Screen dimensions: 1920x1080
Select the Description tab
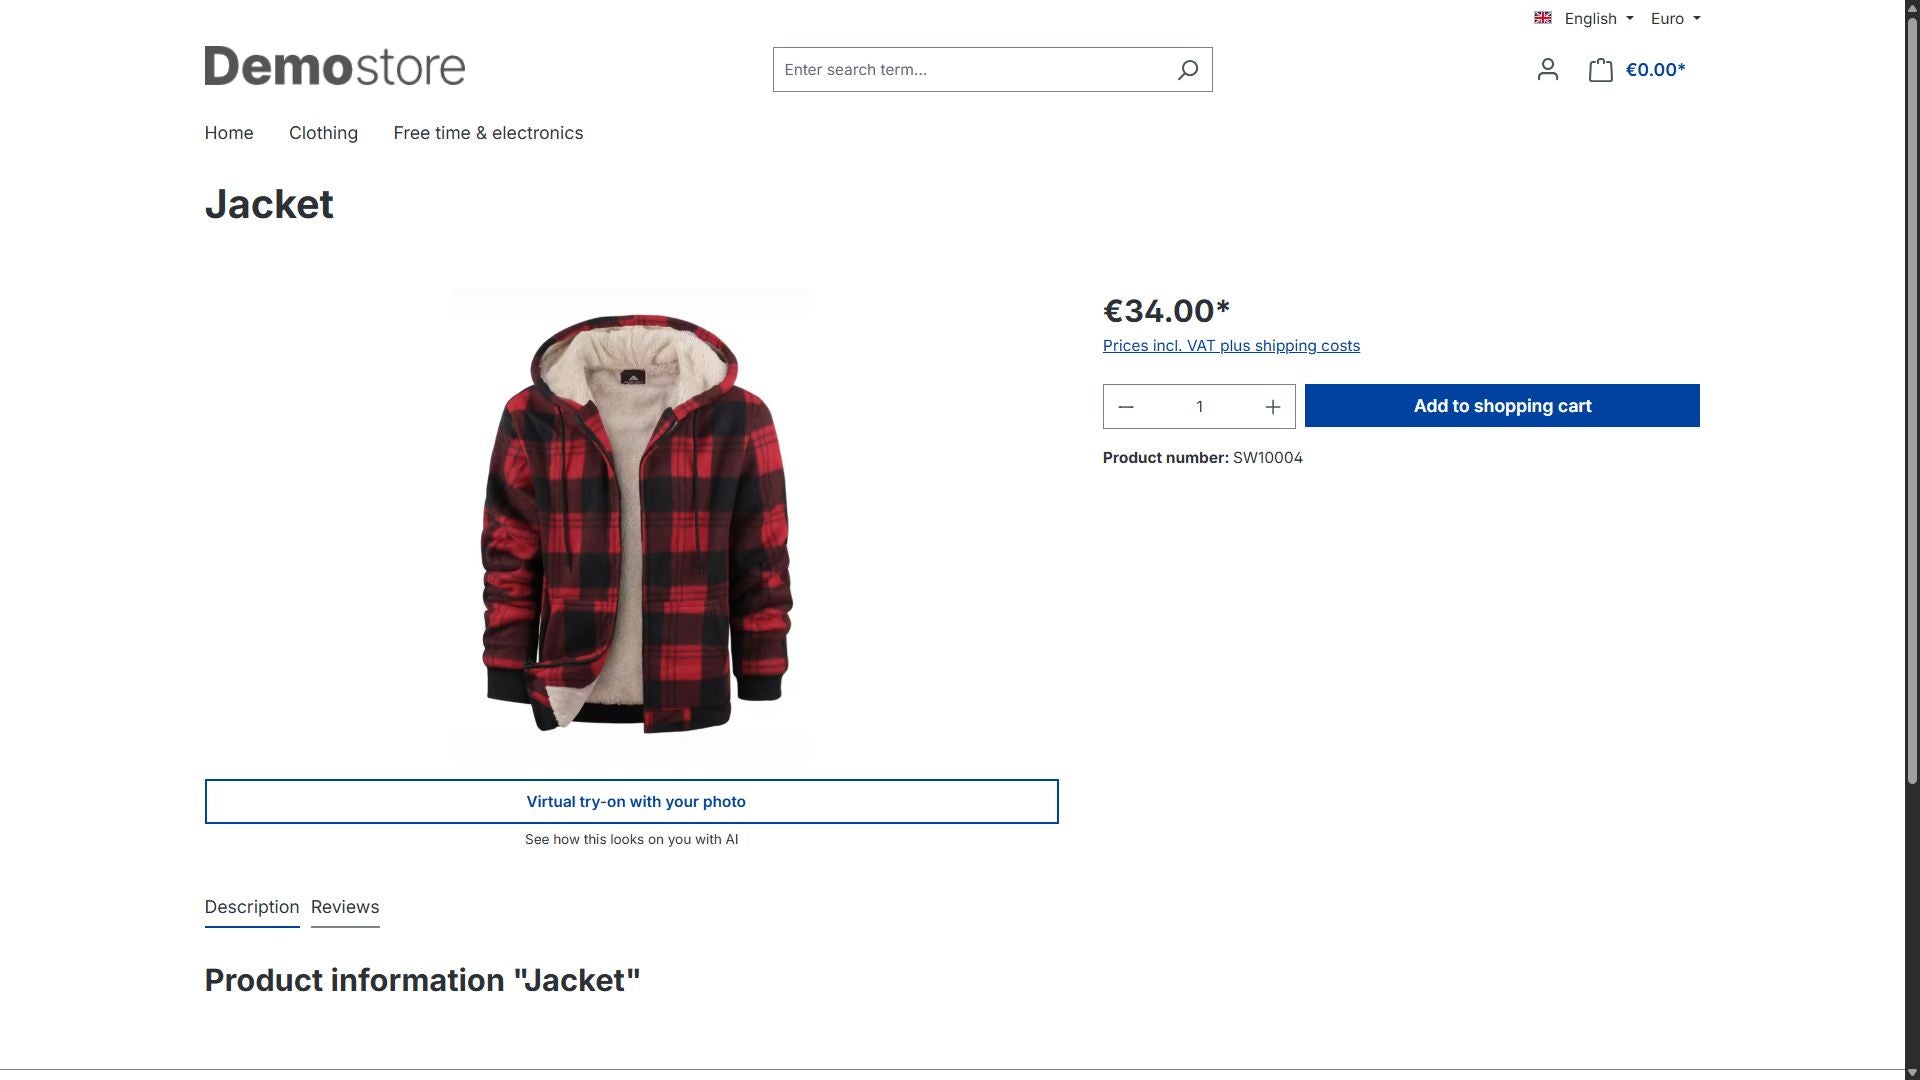tap(252, 907)
